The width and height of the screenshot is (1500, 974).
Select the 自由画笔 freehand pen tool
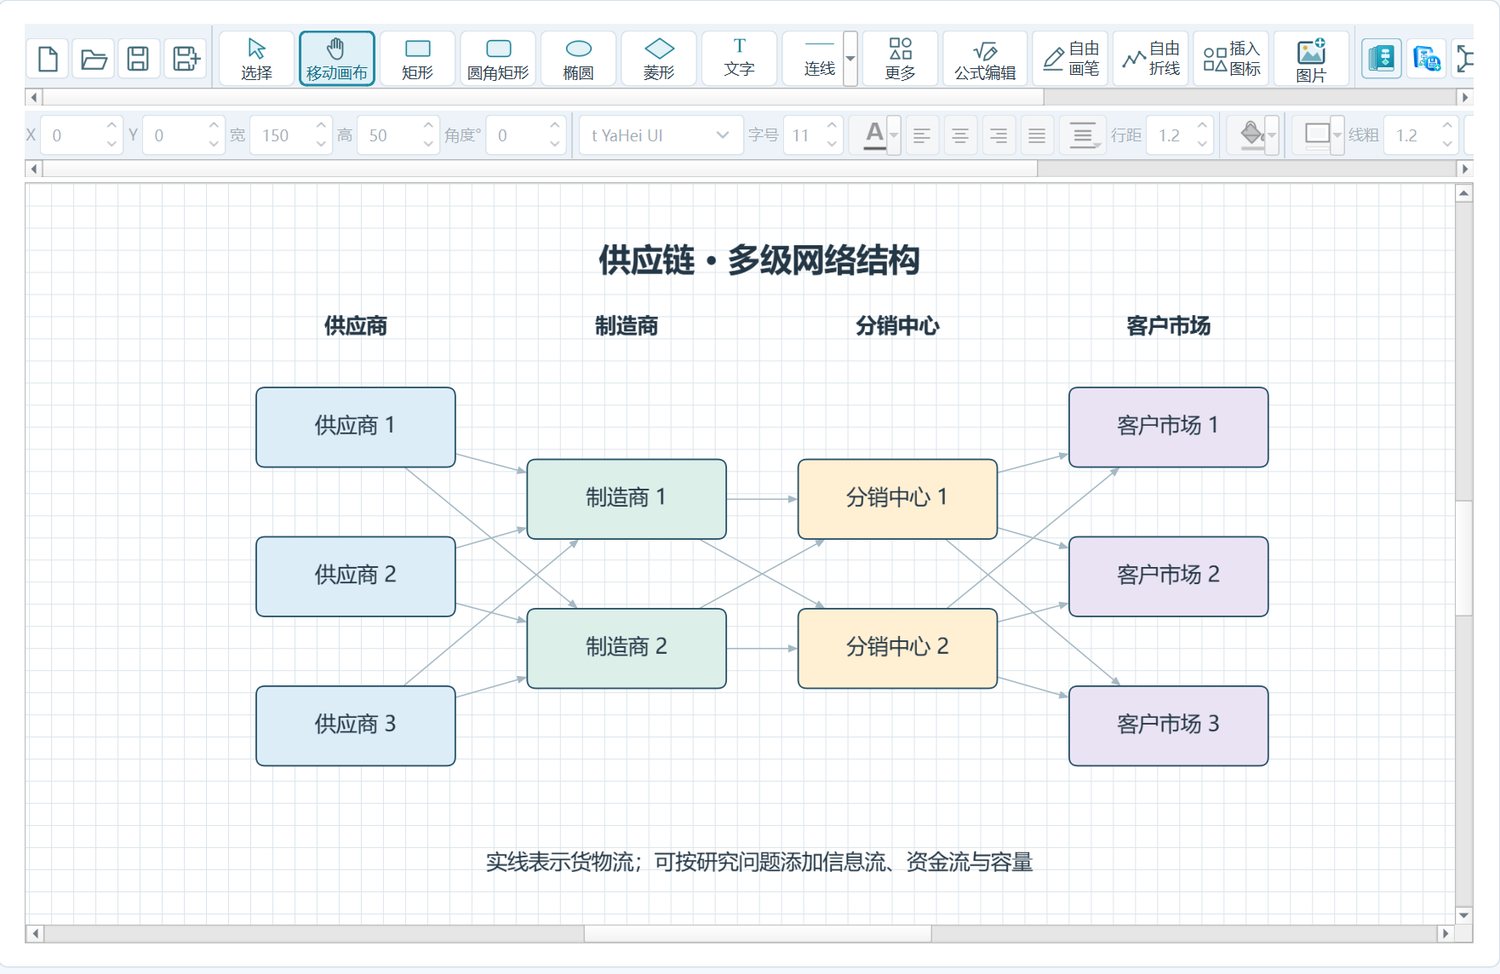(1070, 59)
